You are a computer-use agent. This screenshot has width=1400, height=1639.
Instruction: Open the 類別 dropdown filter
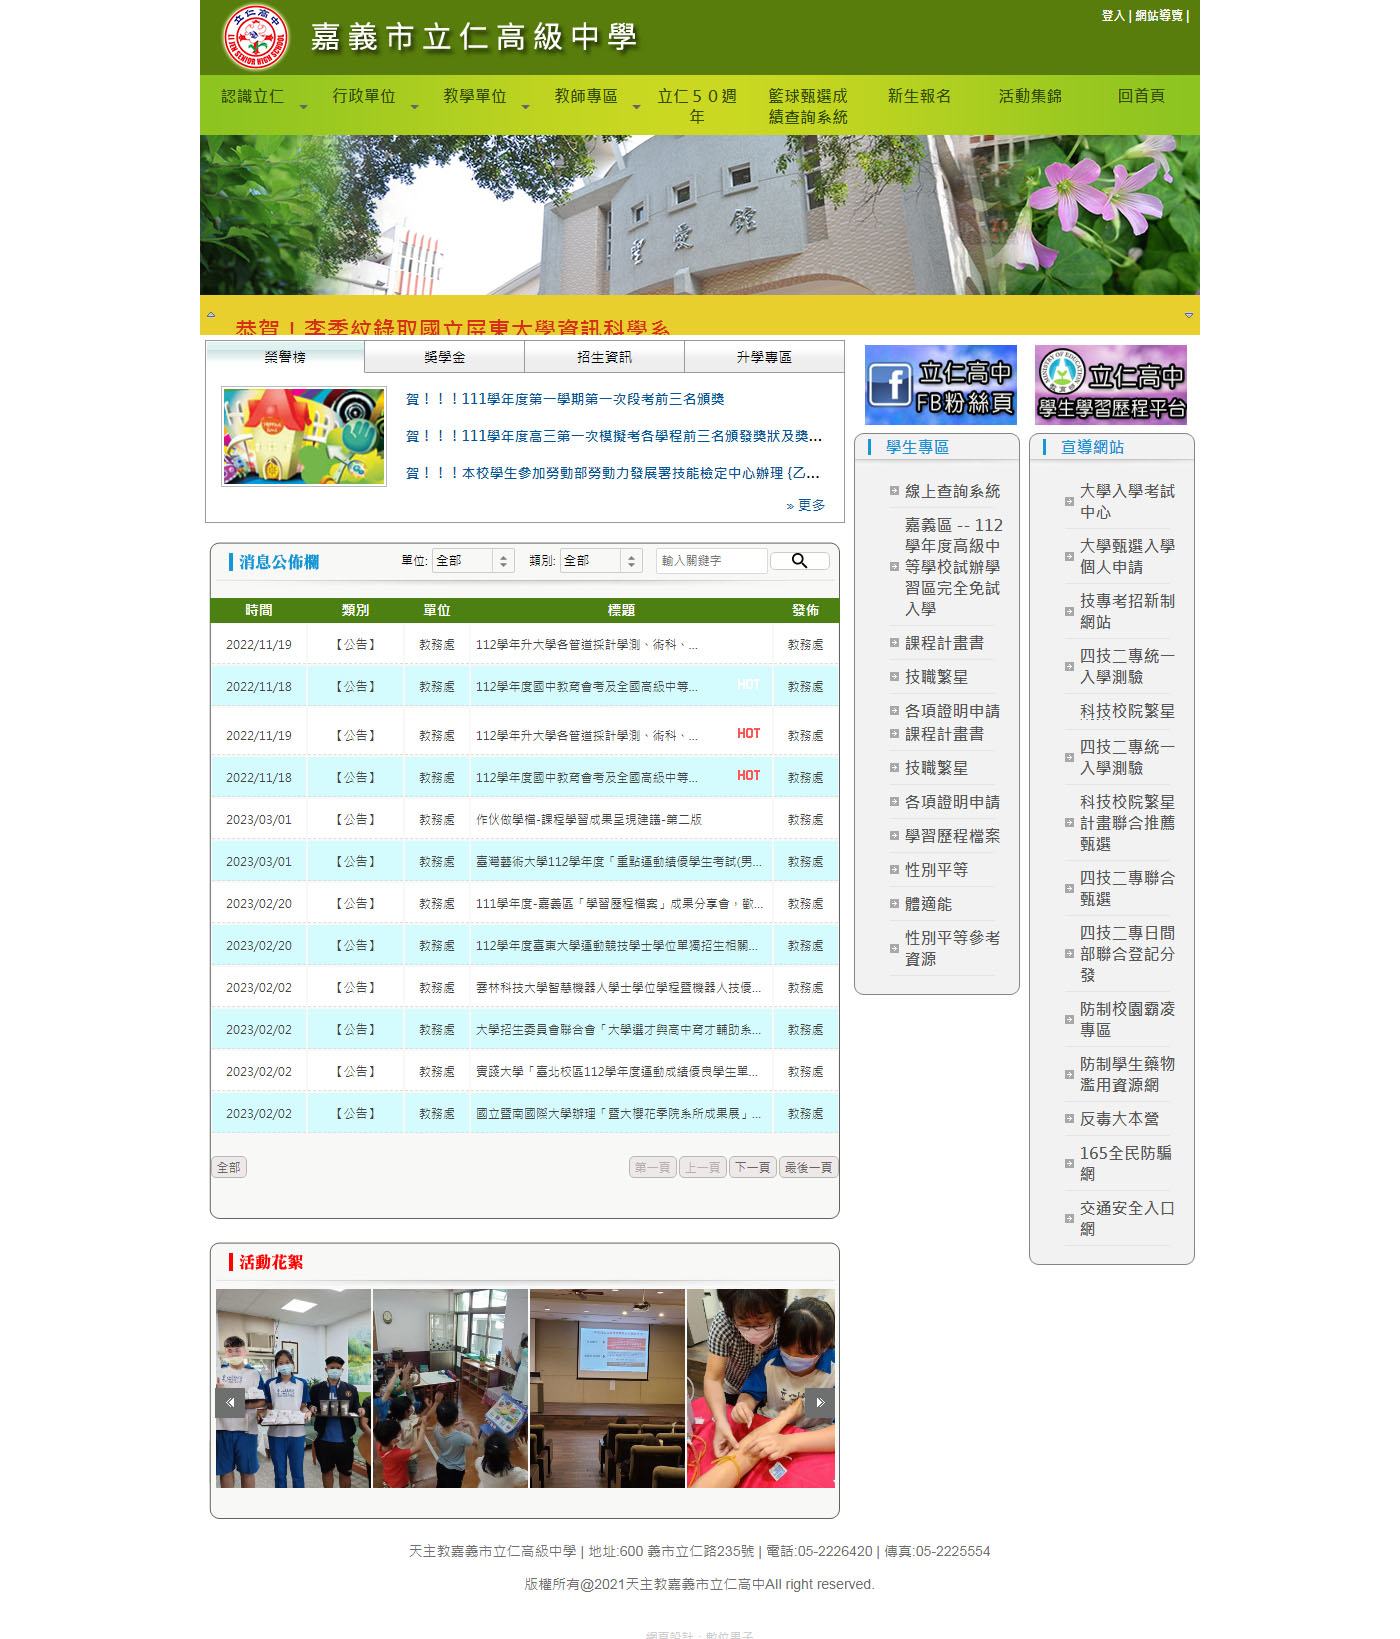[600, 561]
